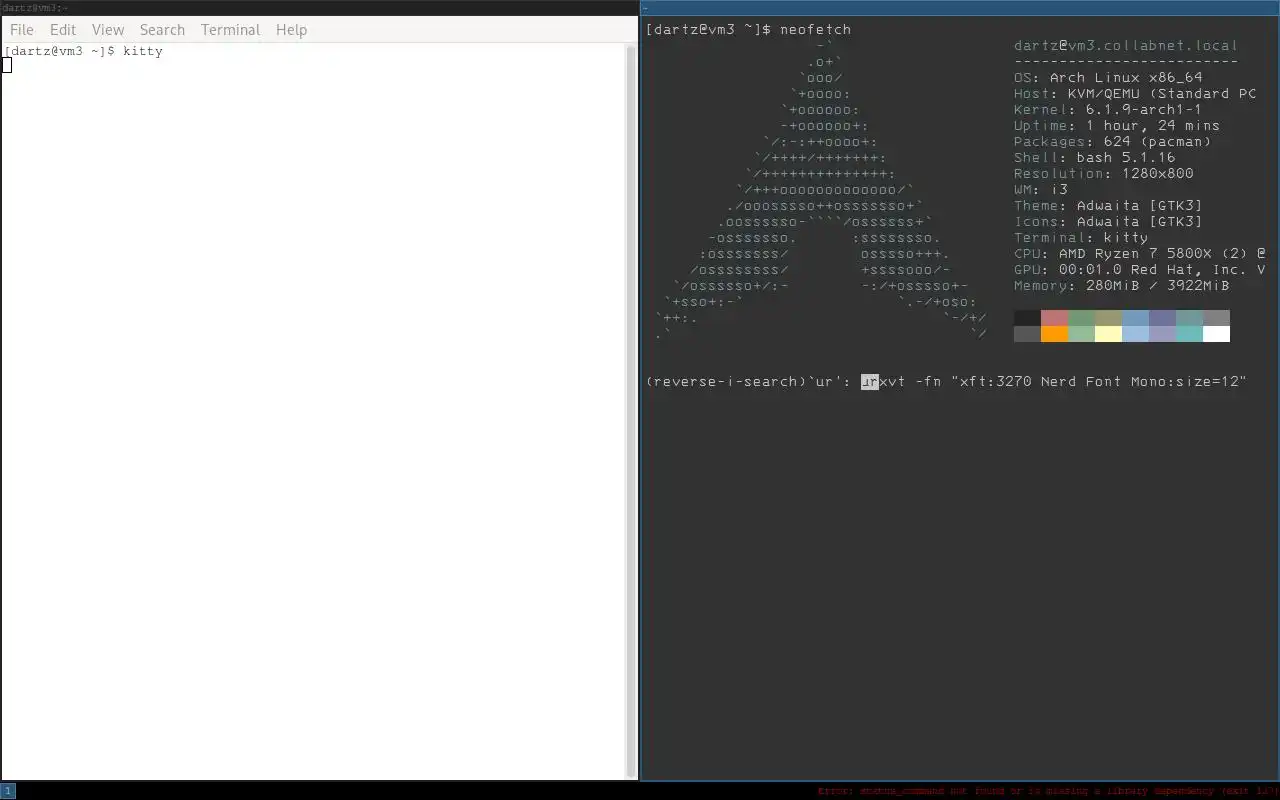Open the View menu

click(x=108, y=30)
